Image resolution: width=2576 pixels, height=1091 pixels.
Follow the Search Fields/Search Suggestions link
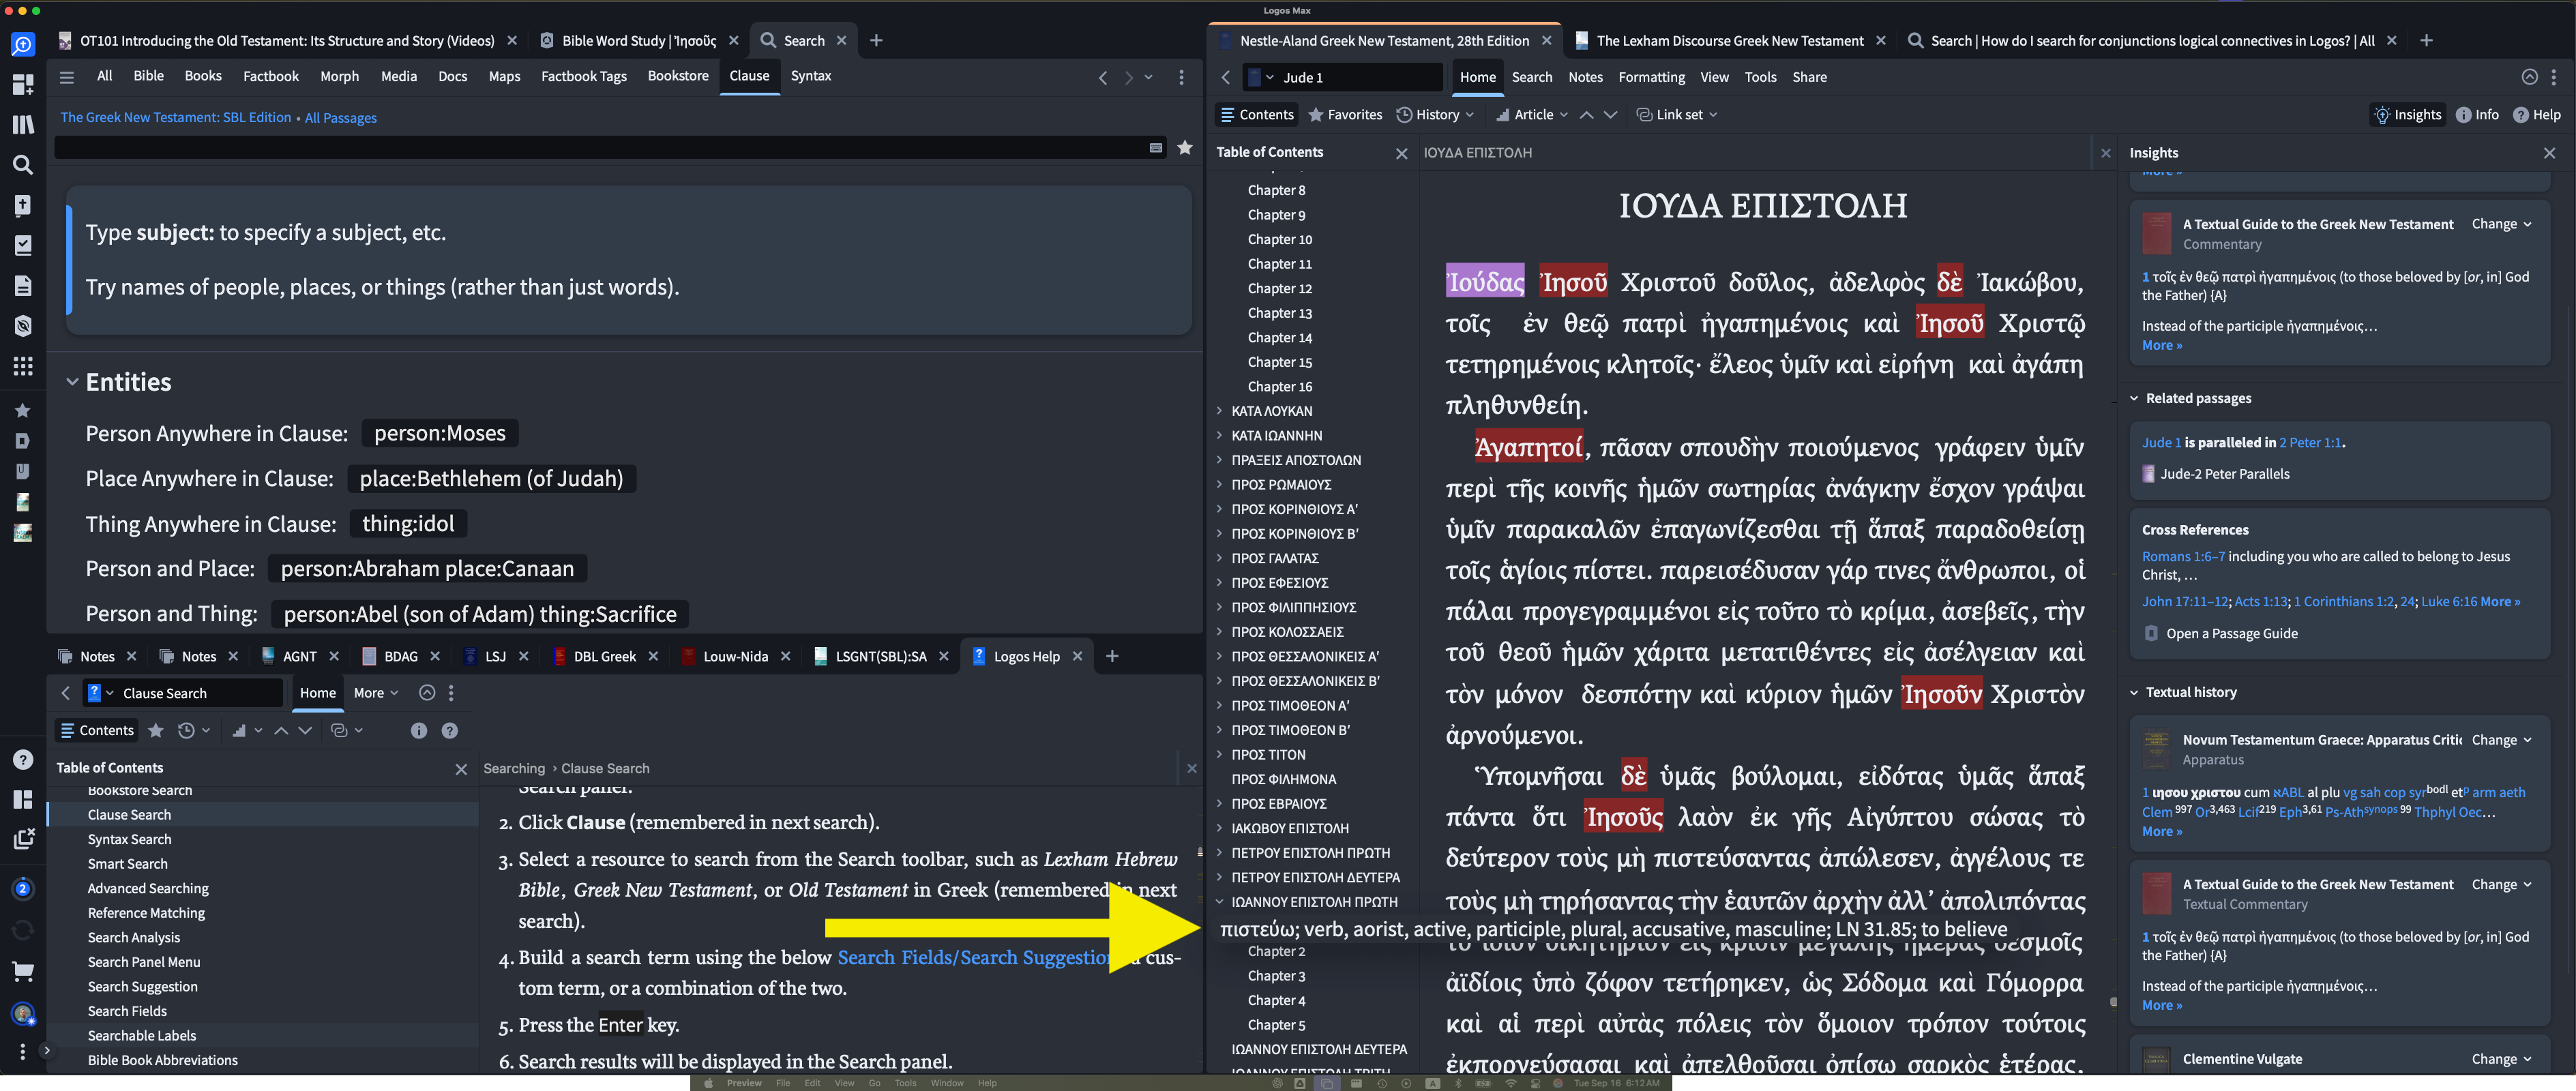[973, 957]
